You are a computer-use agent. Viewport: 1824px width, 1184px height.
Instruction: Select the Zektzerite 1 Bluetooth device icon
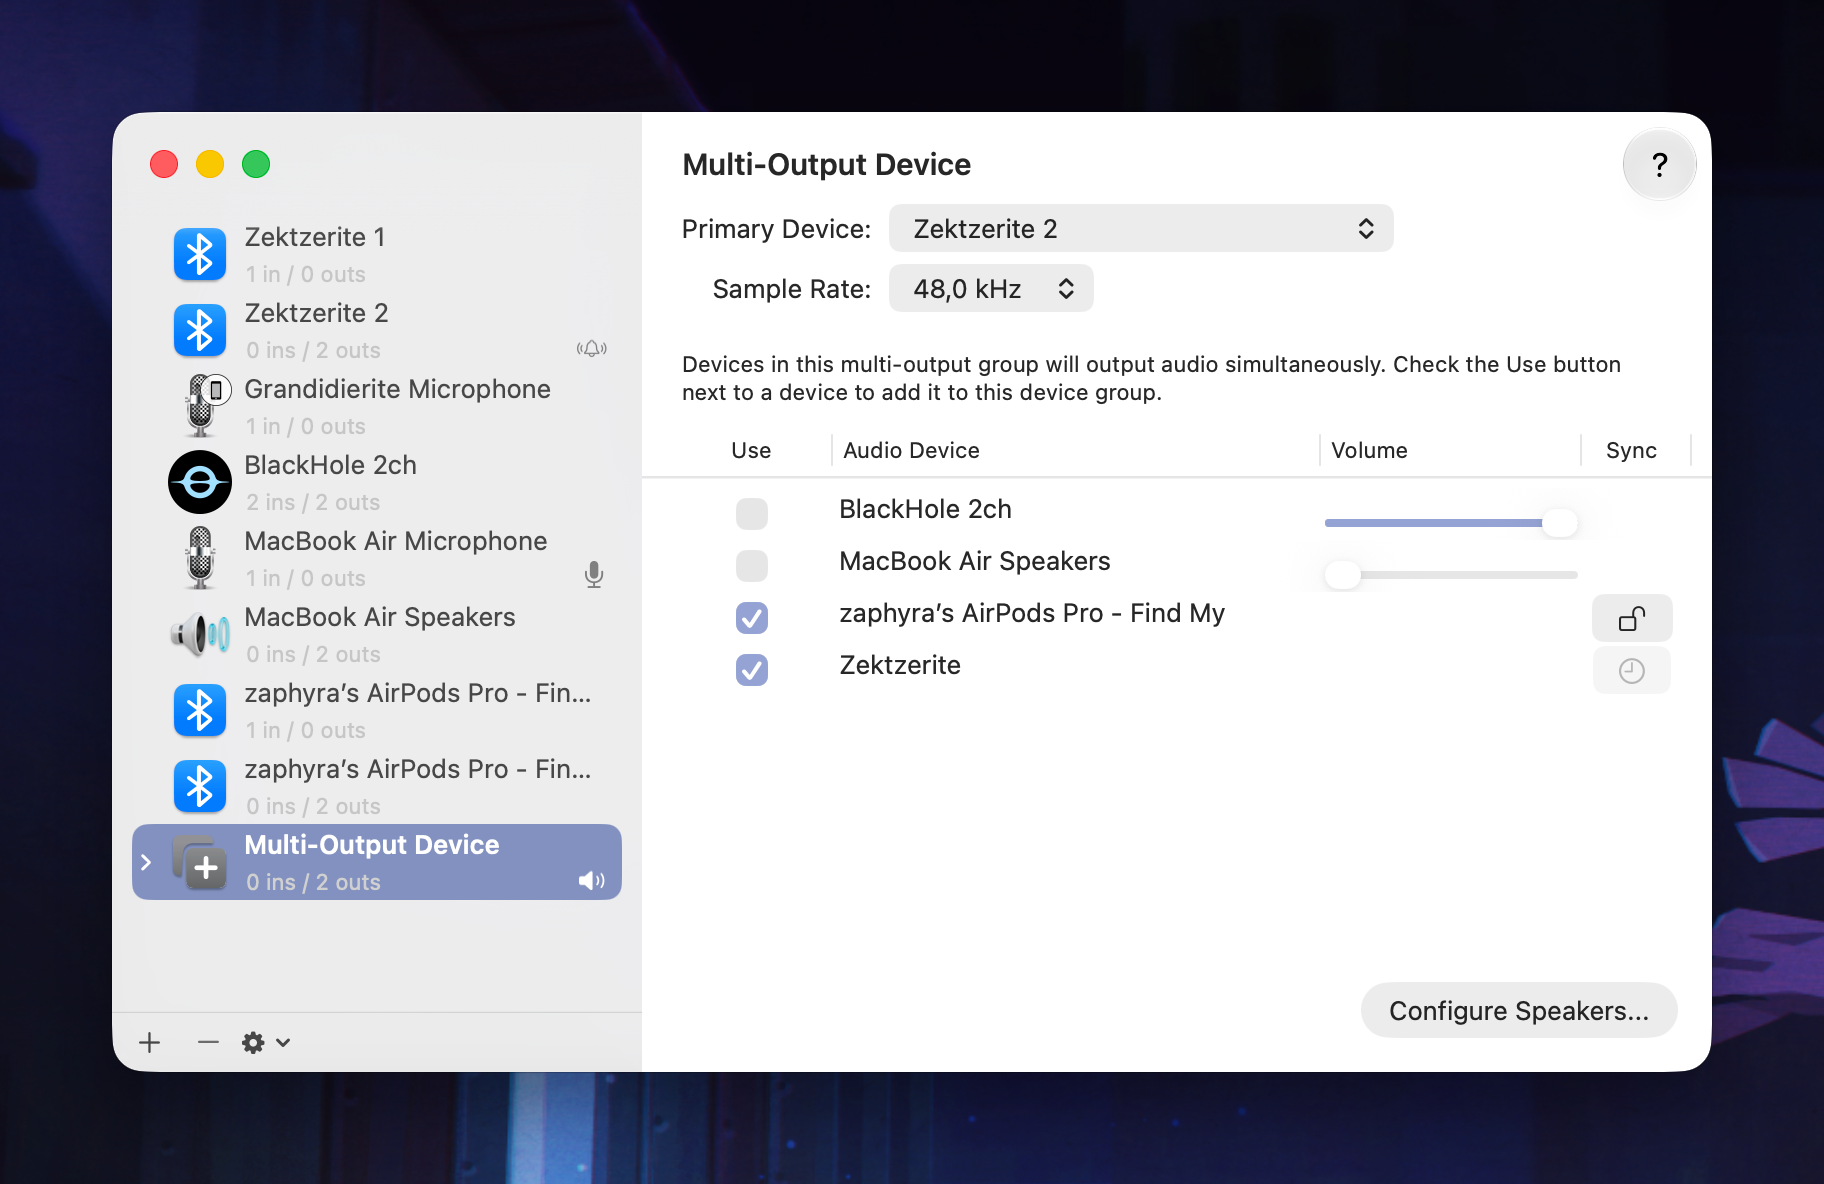pos(200,255)
